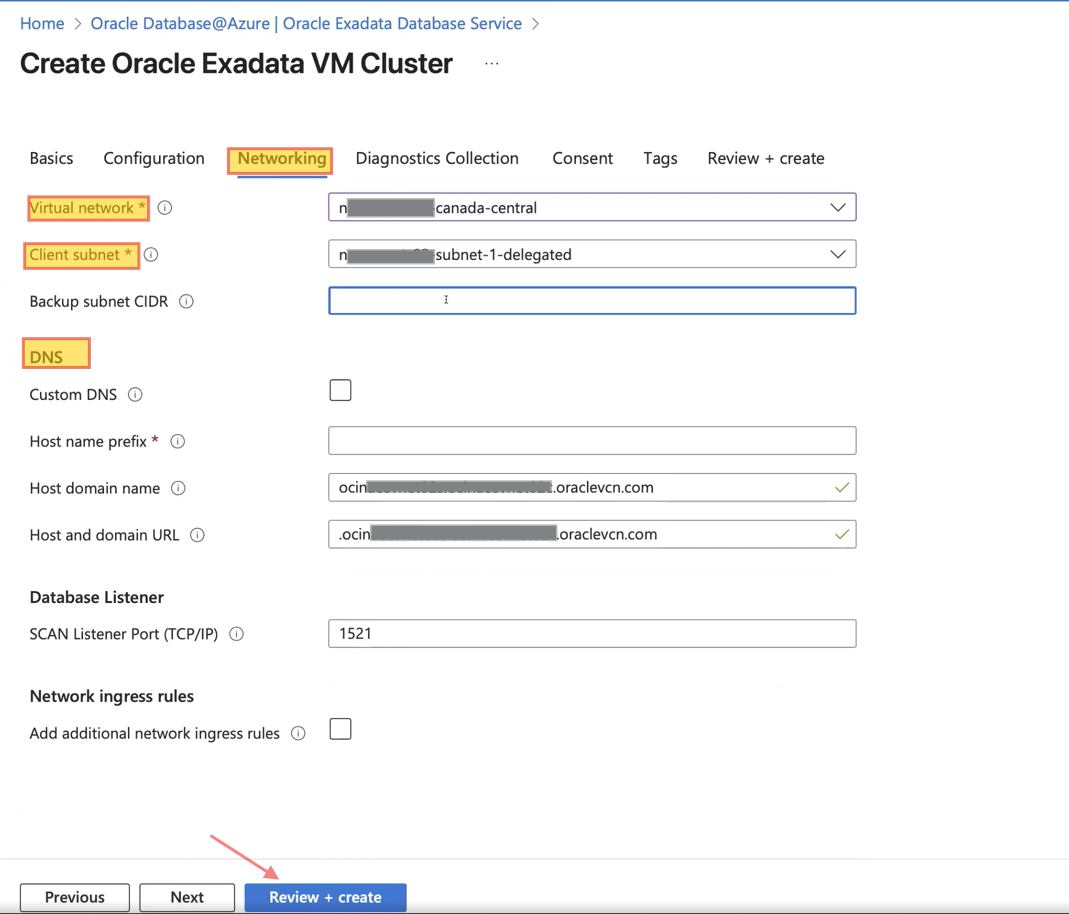Click the Create Oracle Exadata VM Cluster title
The image size is (1069, 914).
[x=237, y=63]
